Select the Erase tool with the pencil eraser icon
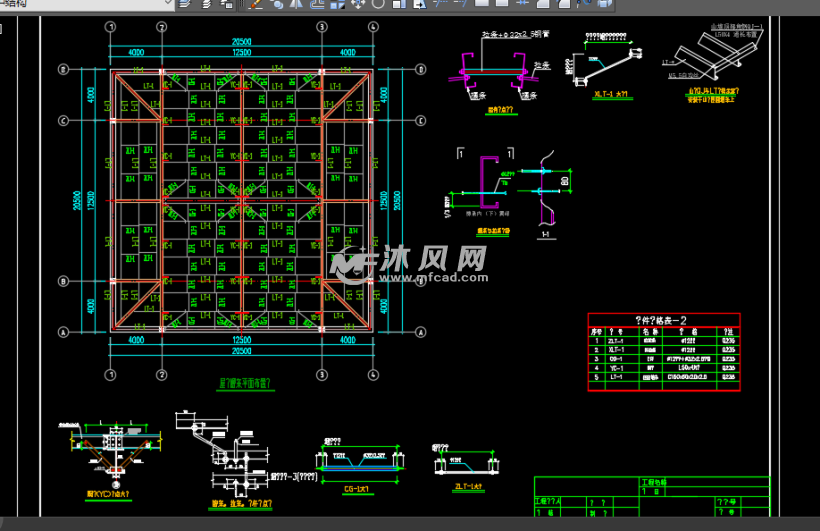This screenshot has width=820, height=531. 254,4
